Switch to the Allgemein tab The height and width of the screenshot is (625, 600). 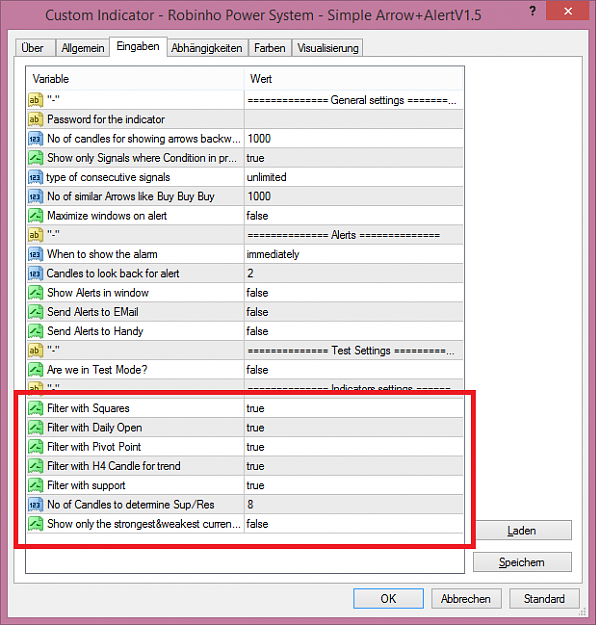83,48
